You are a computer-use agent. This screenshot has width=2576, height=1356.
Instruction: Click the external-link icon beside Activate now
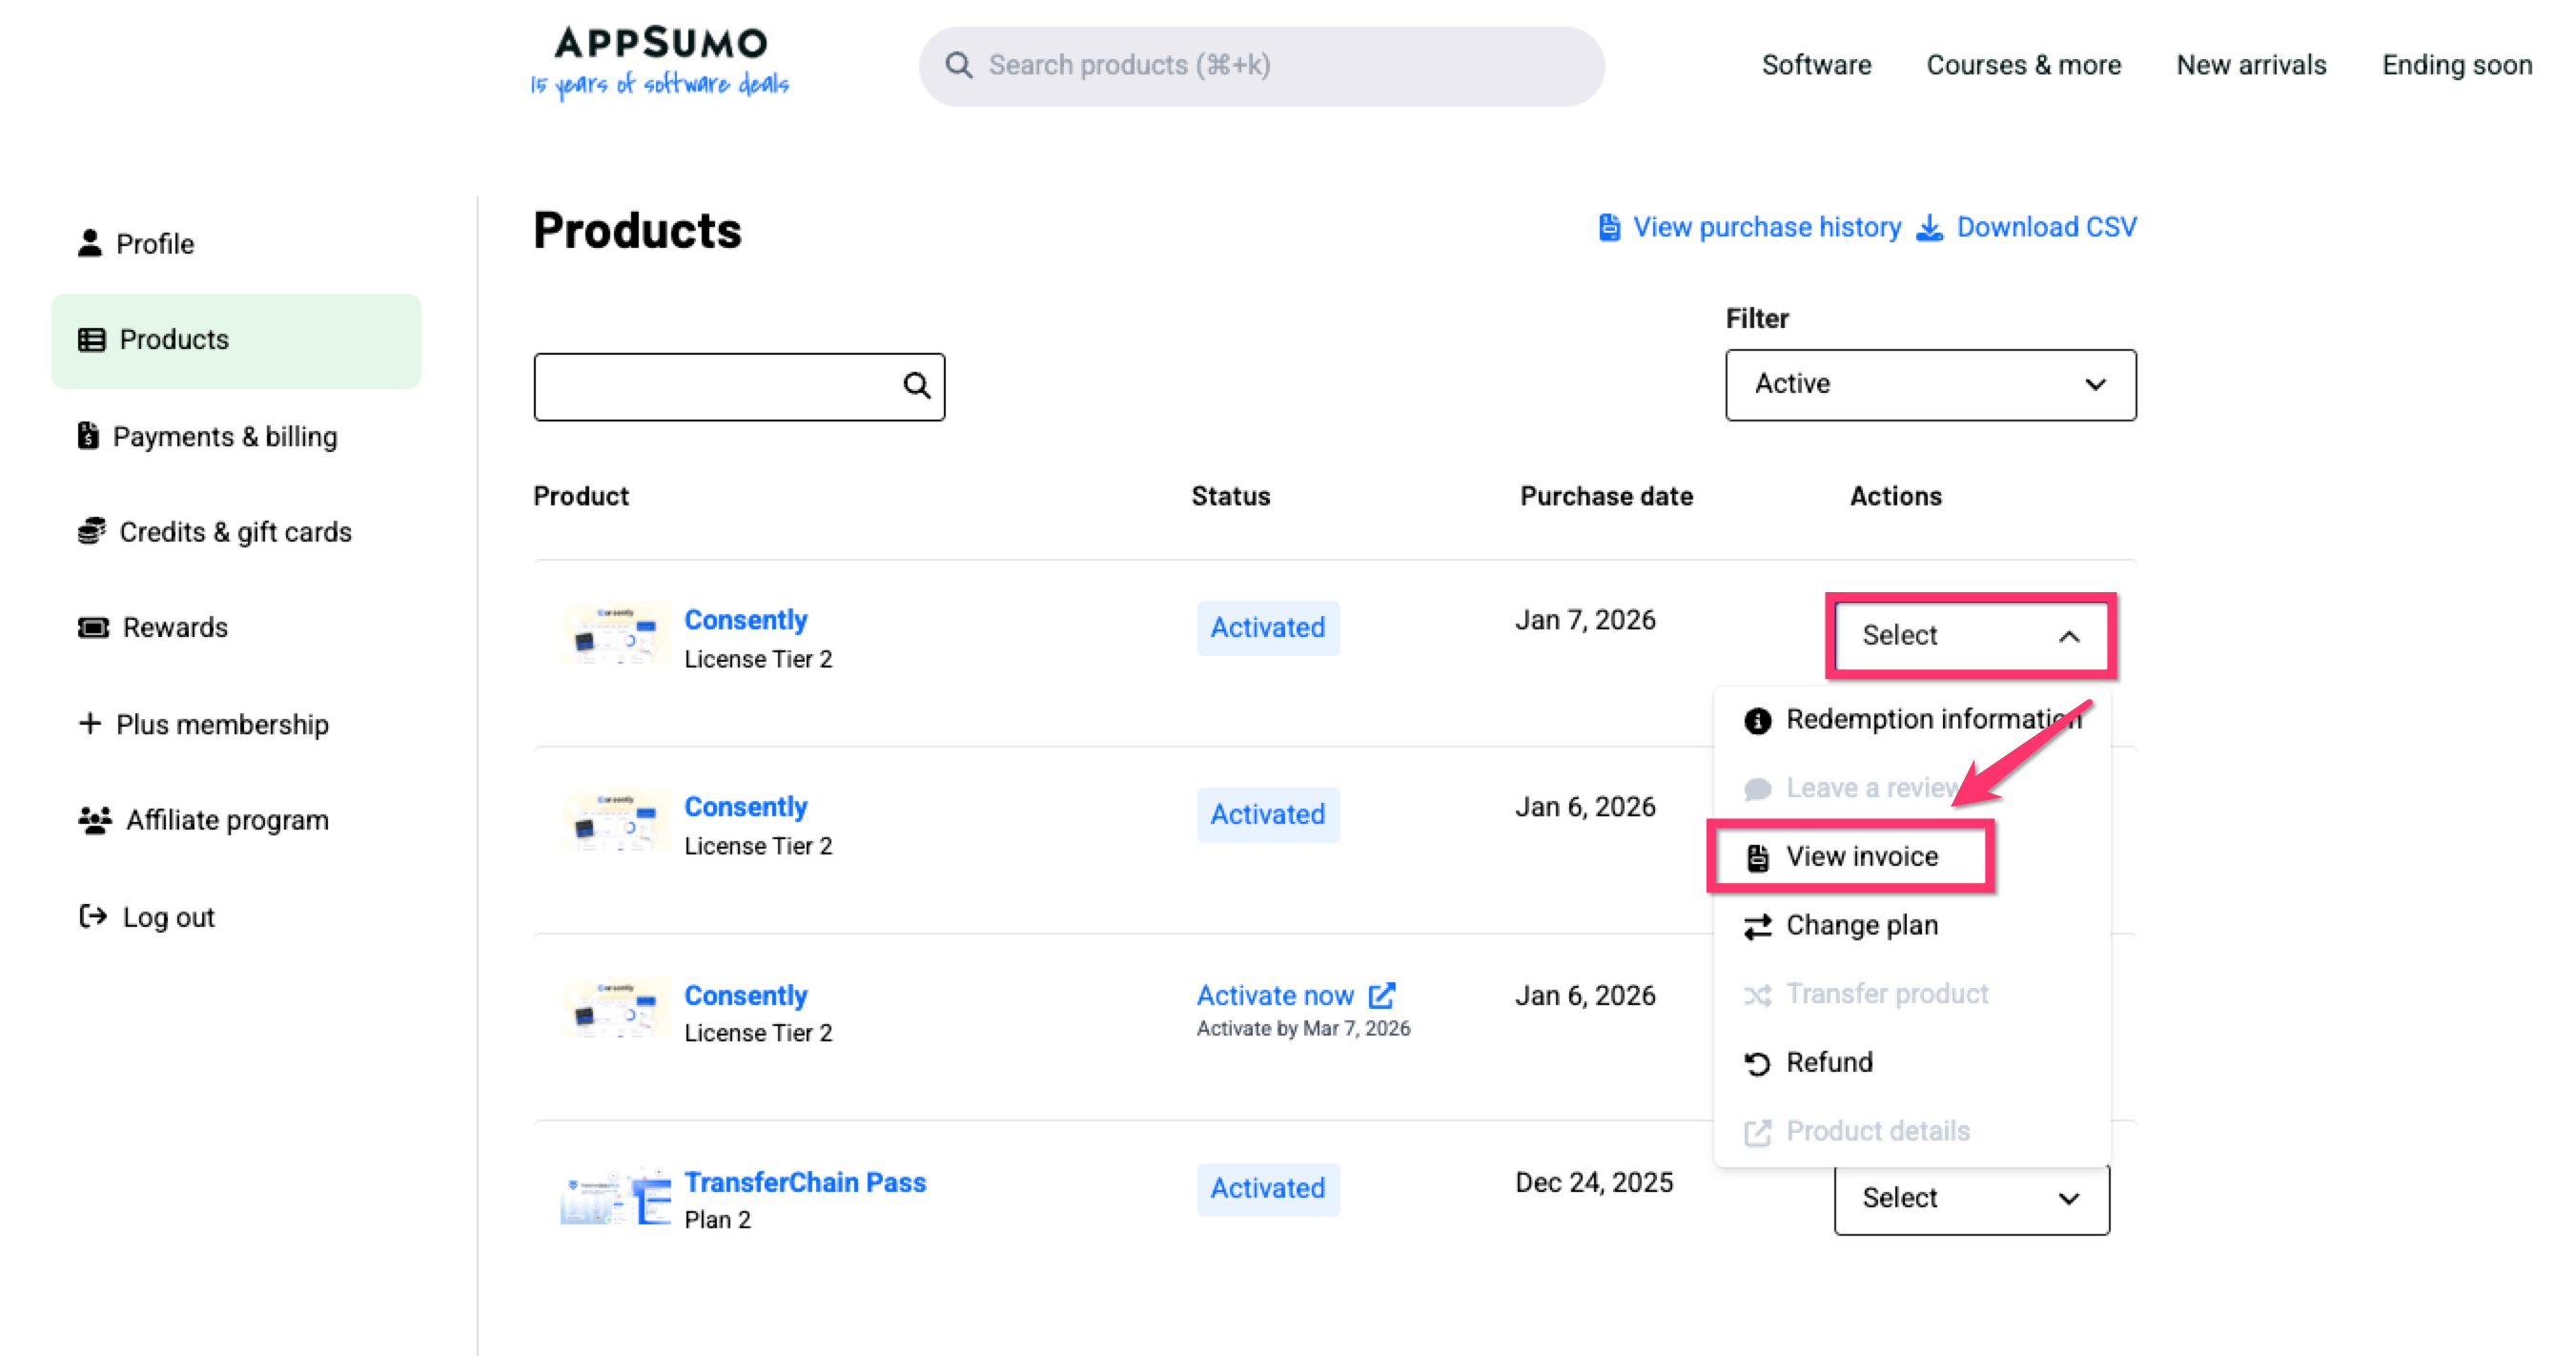1382,995
